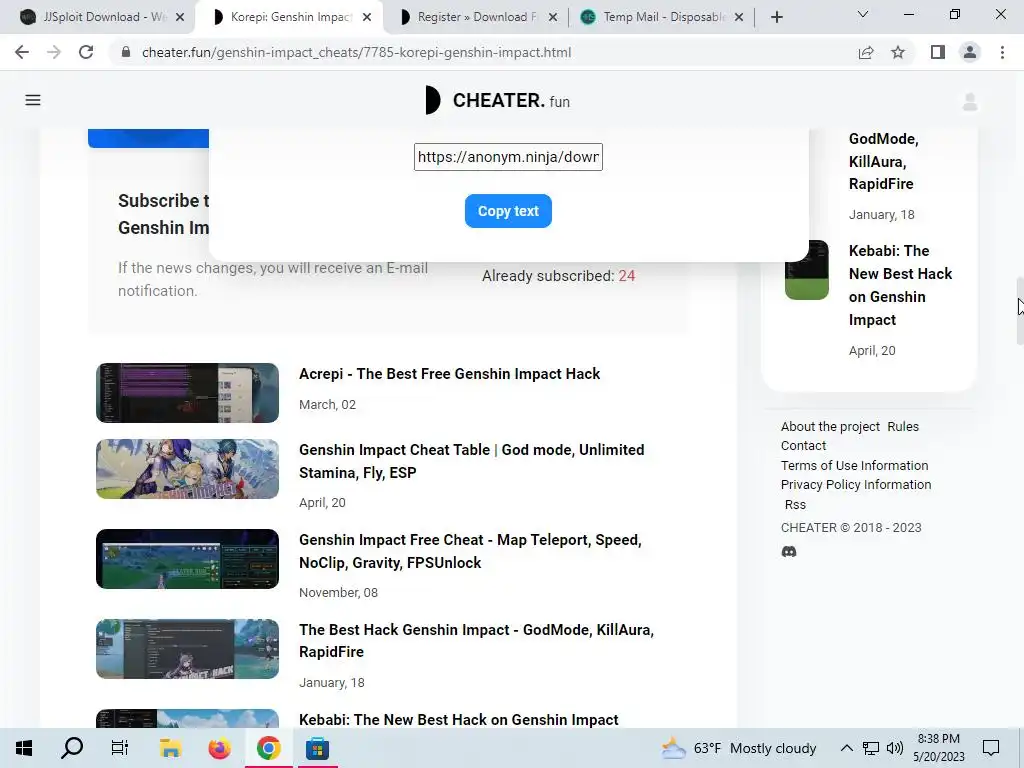This screenshot has height=768, width=1024.
Task: View site info via lock icon
Action: coord(126,52)
